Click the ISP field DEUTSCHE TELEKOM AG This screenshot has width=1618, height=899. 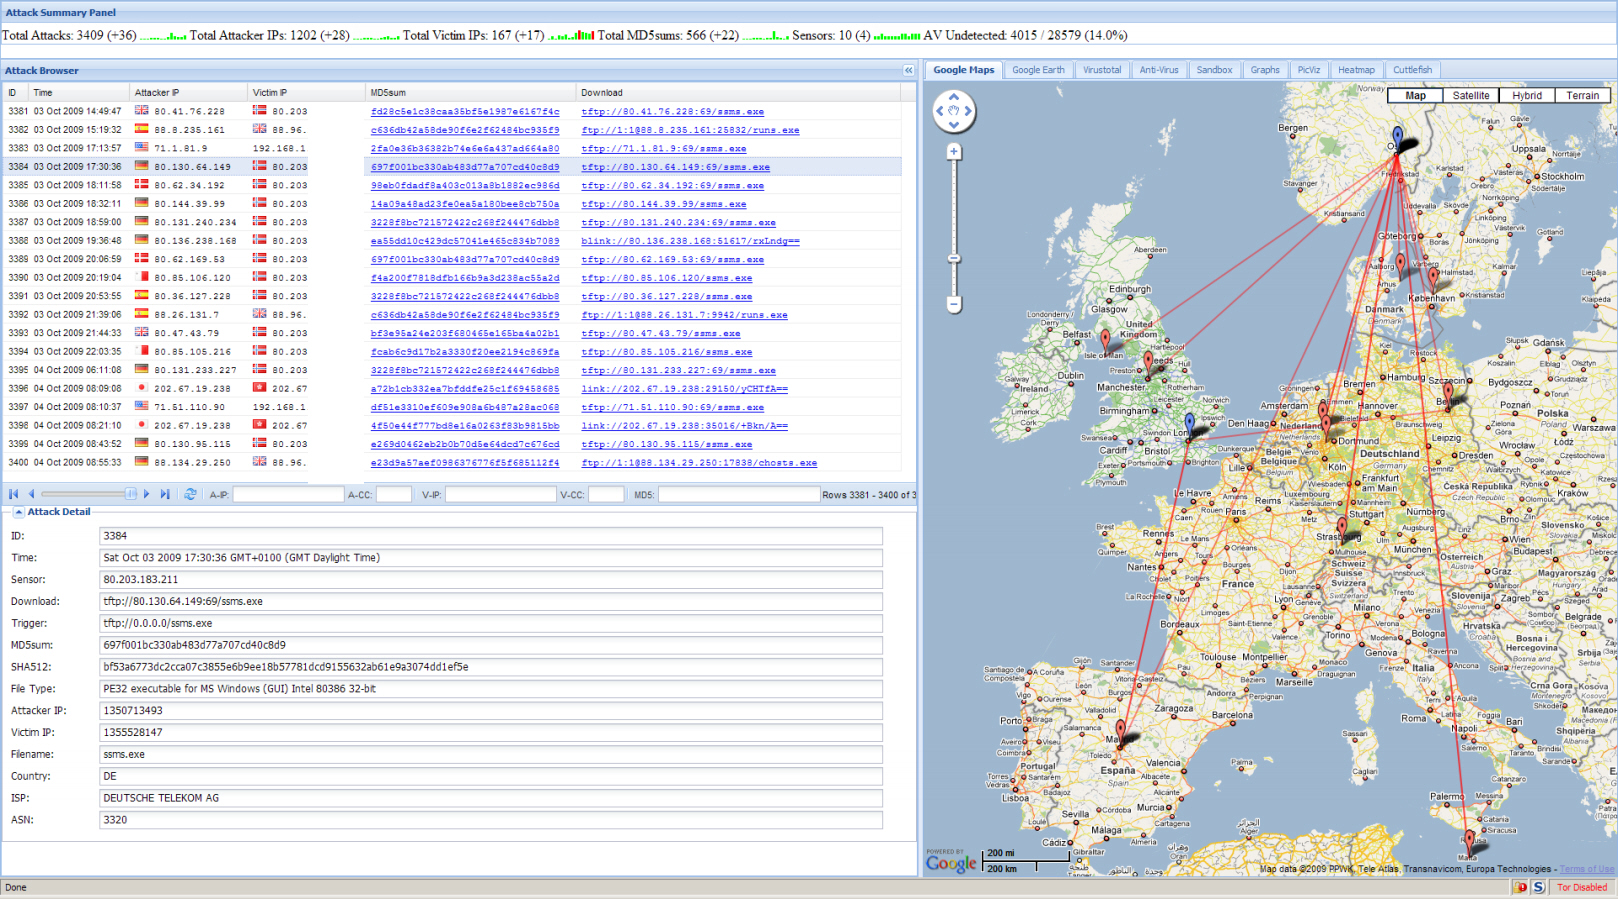pyautogui.click(x=491, y=798)
